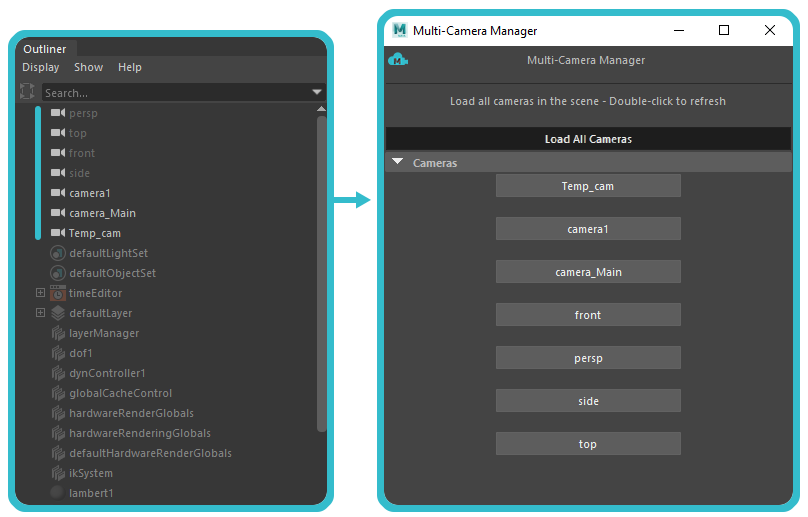Click the Outliner scroll up arrow
This screenshot has height=517, width=808.
(322, 109)
